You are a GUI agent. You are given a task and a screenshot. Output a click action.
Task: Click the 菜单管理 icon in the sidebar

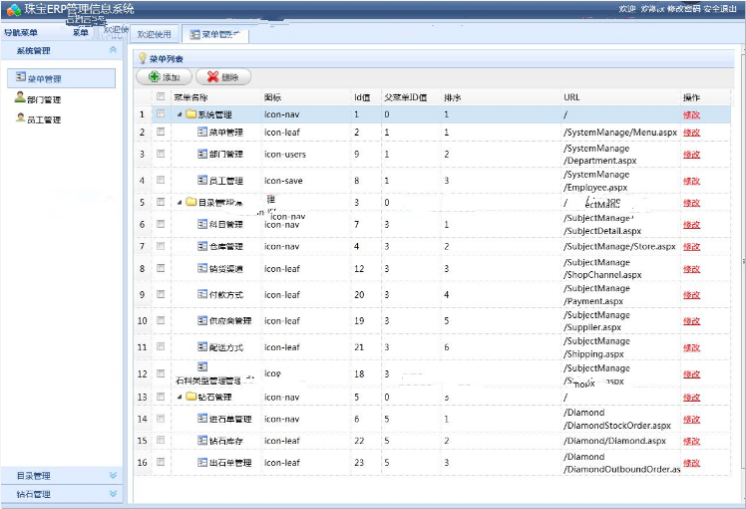coord(20,76)
